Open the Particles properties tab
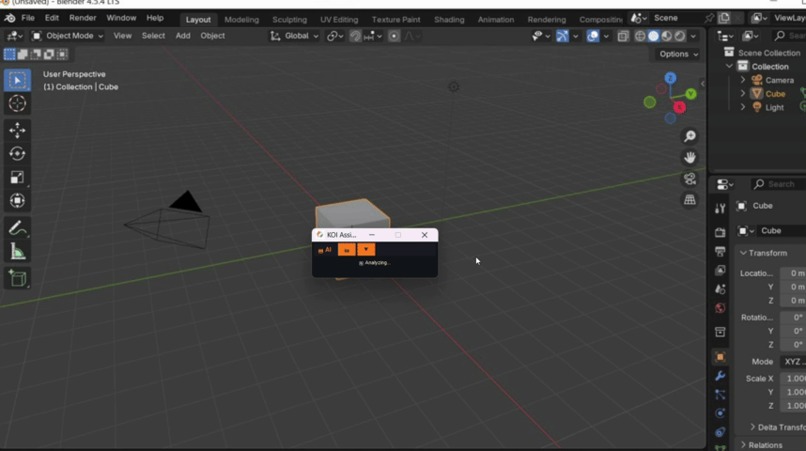The height and width of the screenshot is (451, 806). (x=720, y=394)
